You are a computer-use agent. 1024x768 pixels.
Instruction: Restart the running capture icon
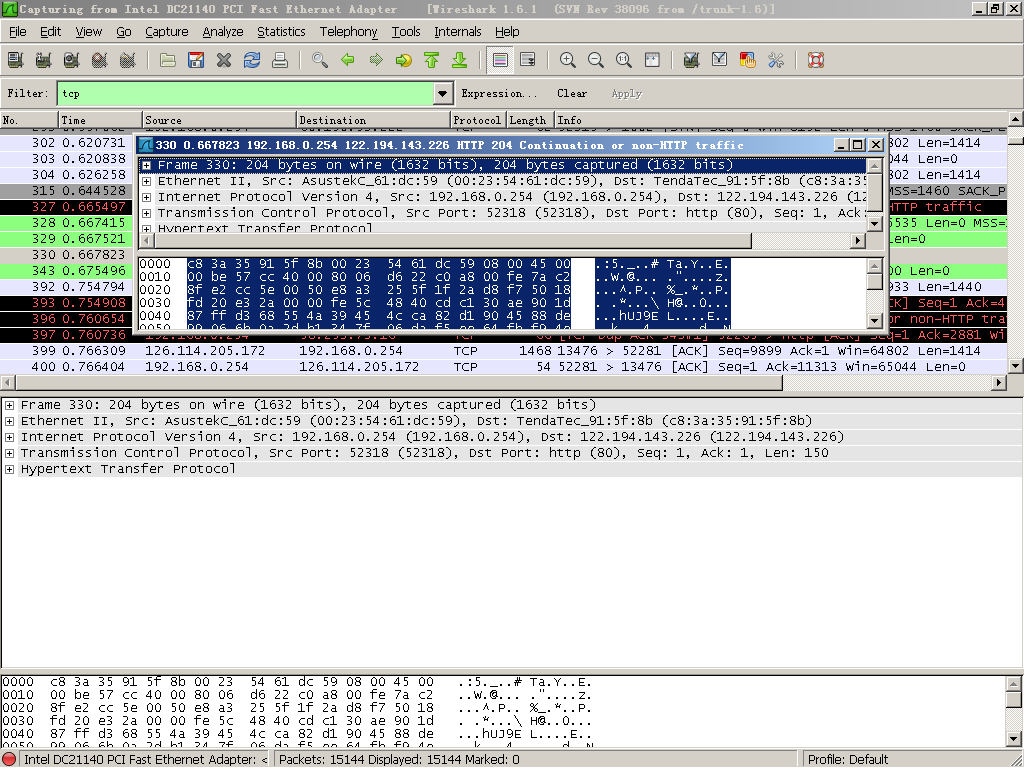127,60
